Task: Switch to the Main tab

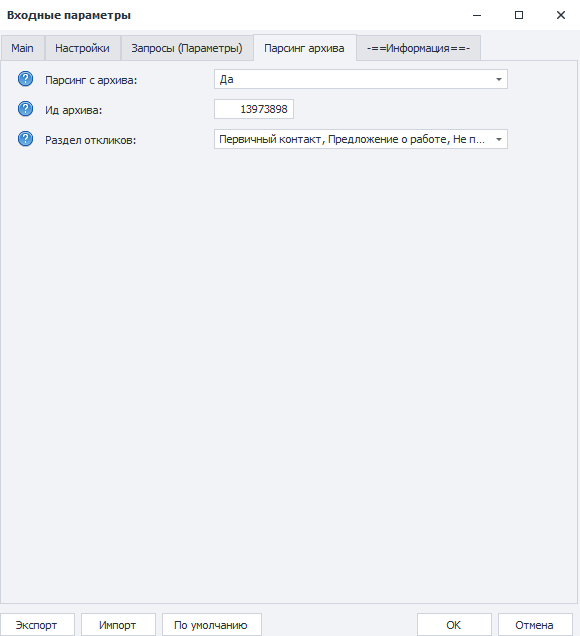Action: 22,48
